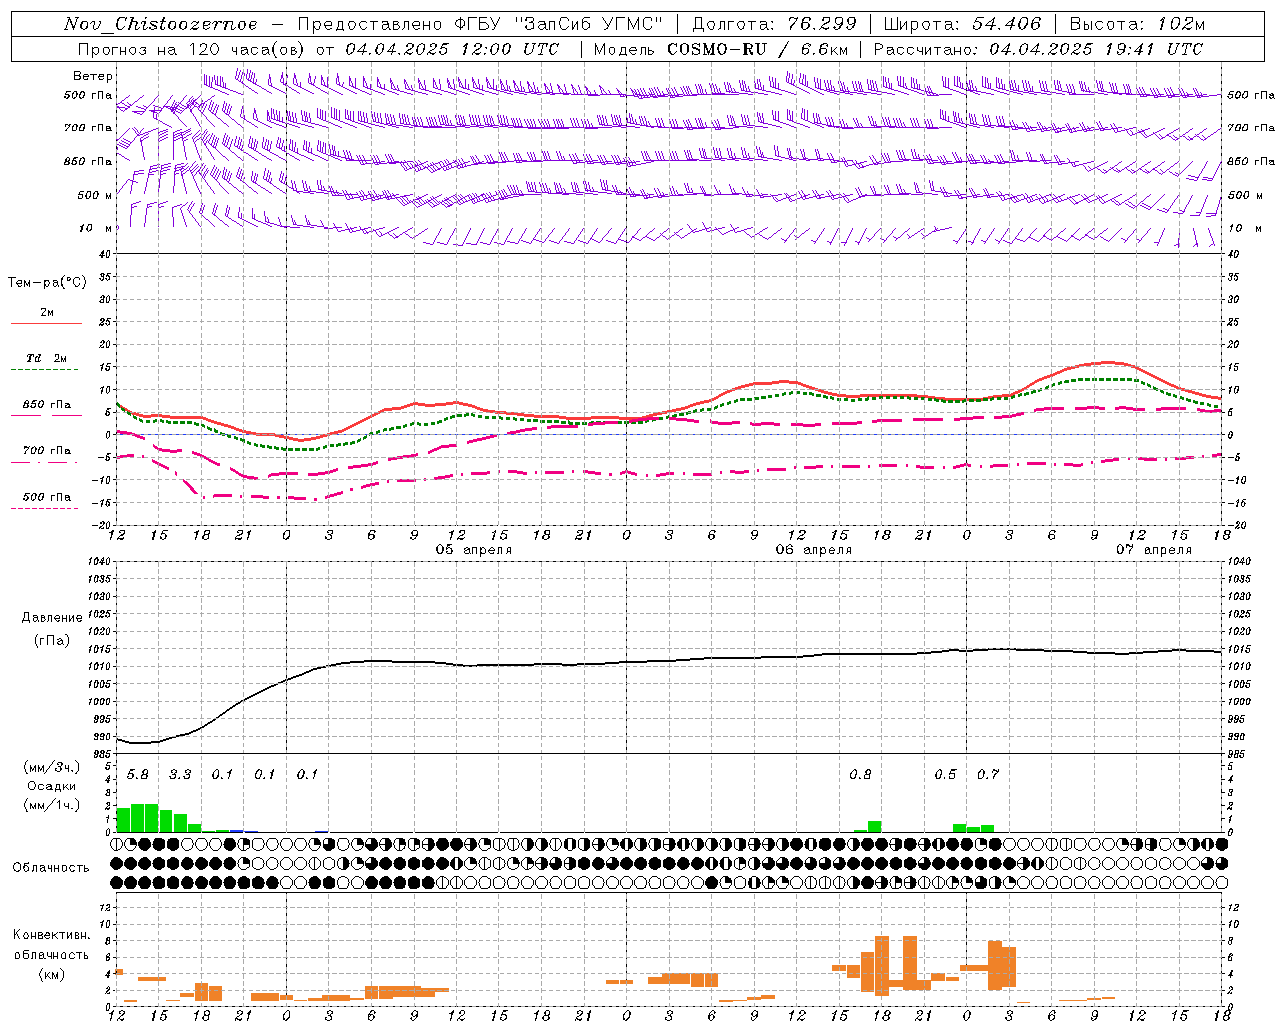
Task: Click the 2м temperature legend entry
Action: (x=47, y=312)
